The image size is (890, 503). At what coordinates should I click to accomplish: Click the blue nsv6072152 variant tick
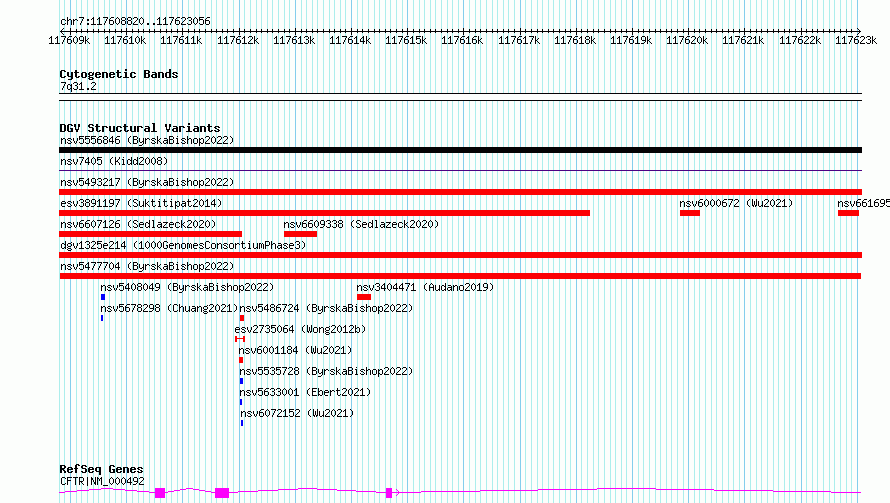coord(242,423)
